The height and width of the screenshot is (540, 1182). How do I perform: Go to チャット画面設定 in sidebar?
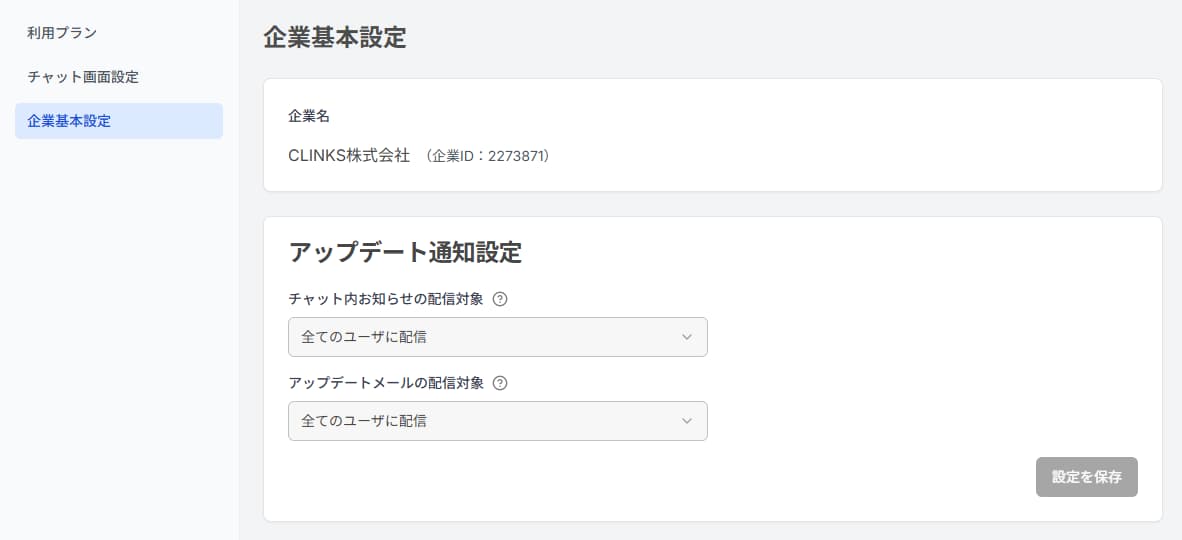click(83, 77)
